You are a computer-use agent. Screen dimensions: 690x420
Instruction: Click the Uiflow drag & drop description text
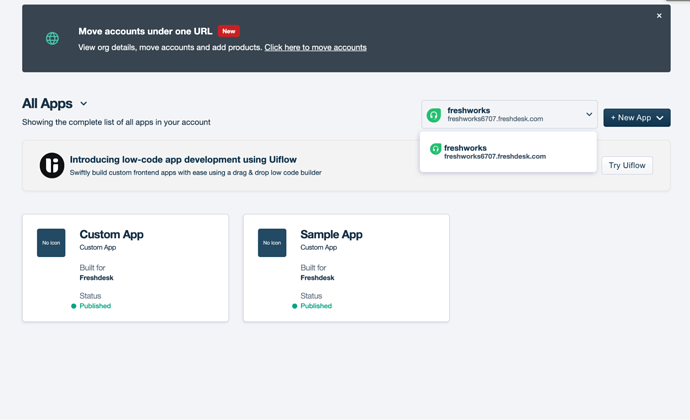coord(195,173)
